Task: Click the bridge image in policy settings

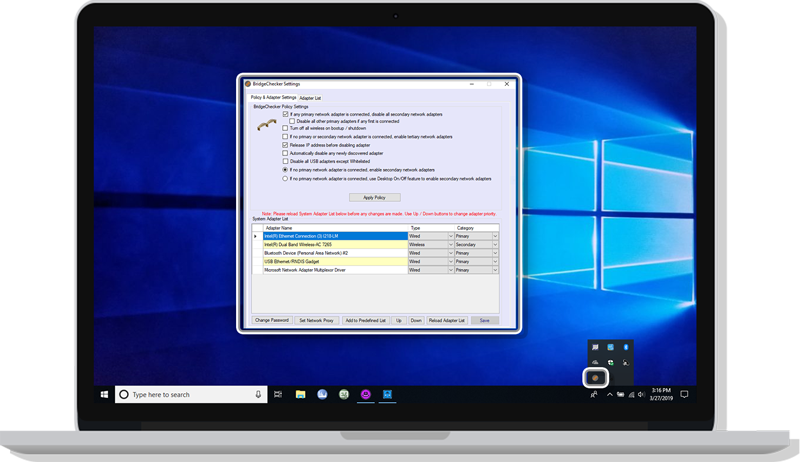Action: pos(266,125)
